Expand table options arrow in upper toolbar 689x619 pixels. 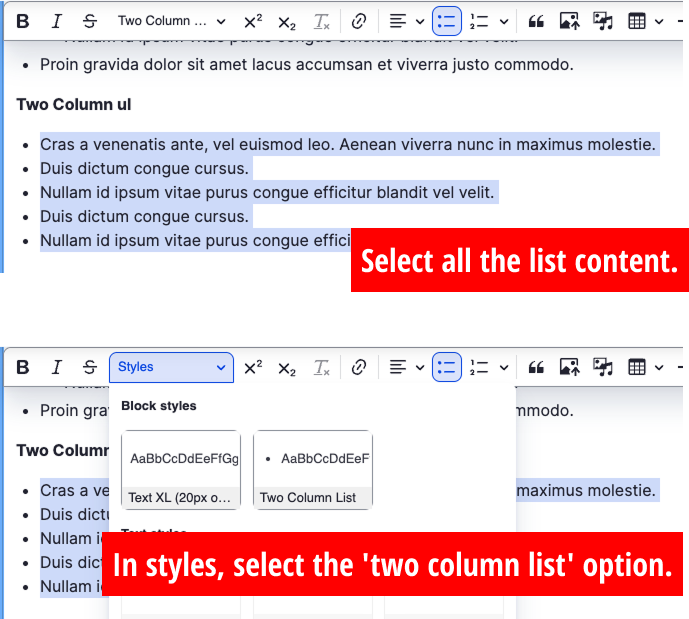pos(659,22)
